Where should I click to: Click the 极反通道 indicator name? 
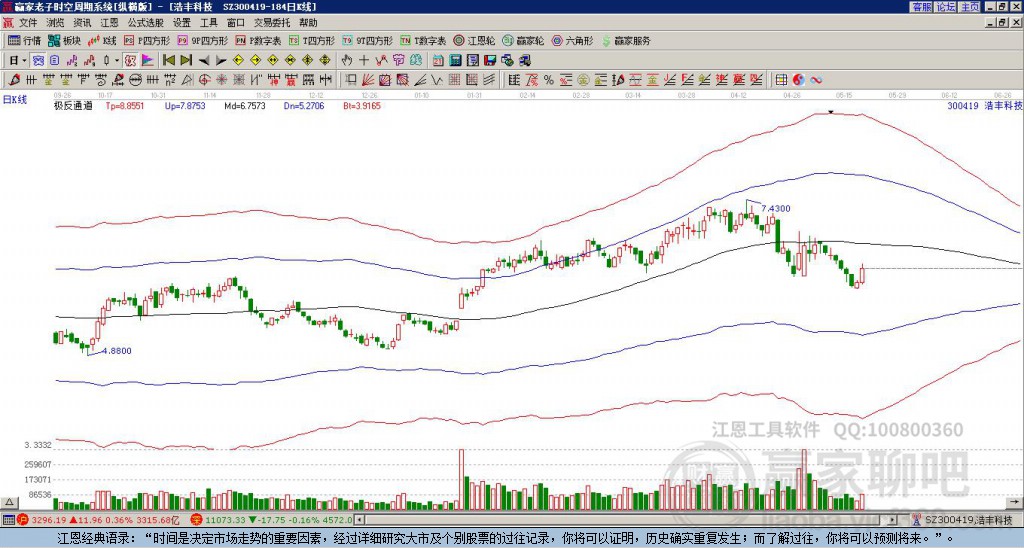coord(73,106)
